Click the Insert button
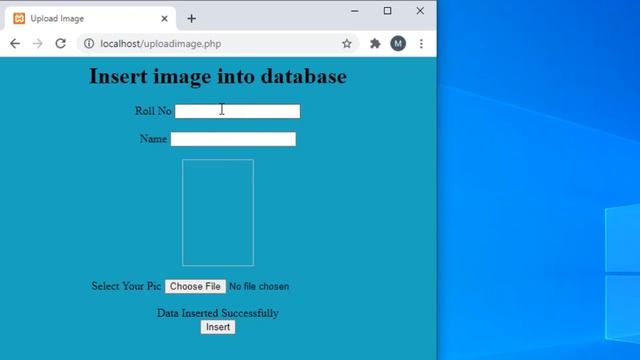This screenshot has height=360, width=640. tap(218, 327)
